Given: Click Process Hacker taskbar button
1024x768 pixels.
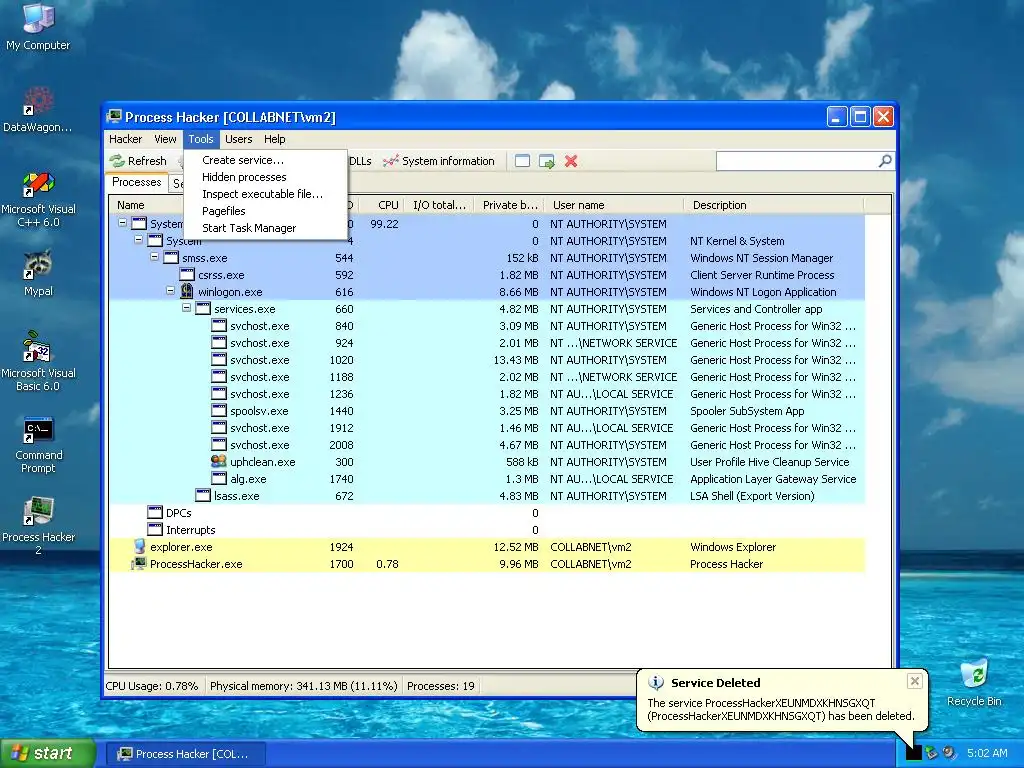Looking at the screenshot, I should (x=185, y=754).
